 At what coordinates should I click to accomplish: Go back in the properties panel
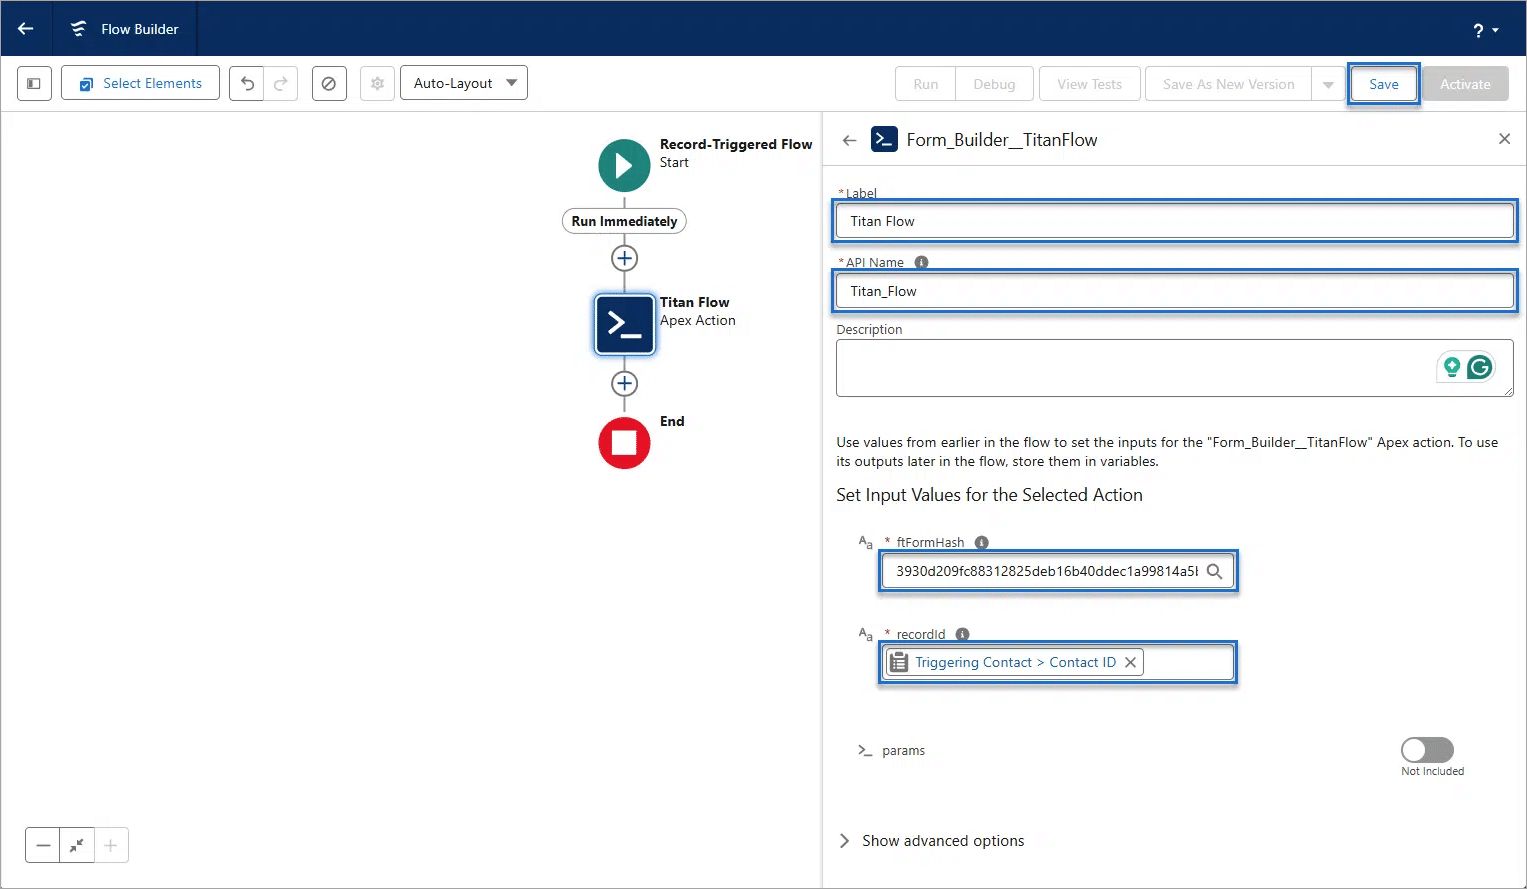849,140
